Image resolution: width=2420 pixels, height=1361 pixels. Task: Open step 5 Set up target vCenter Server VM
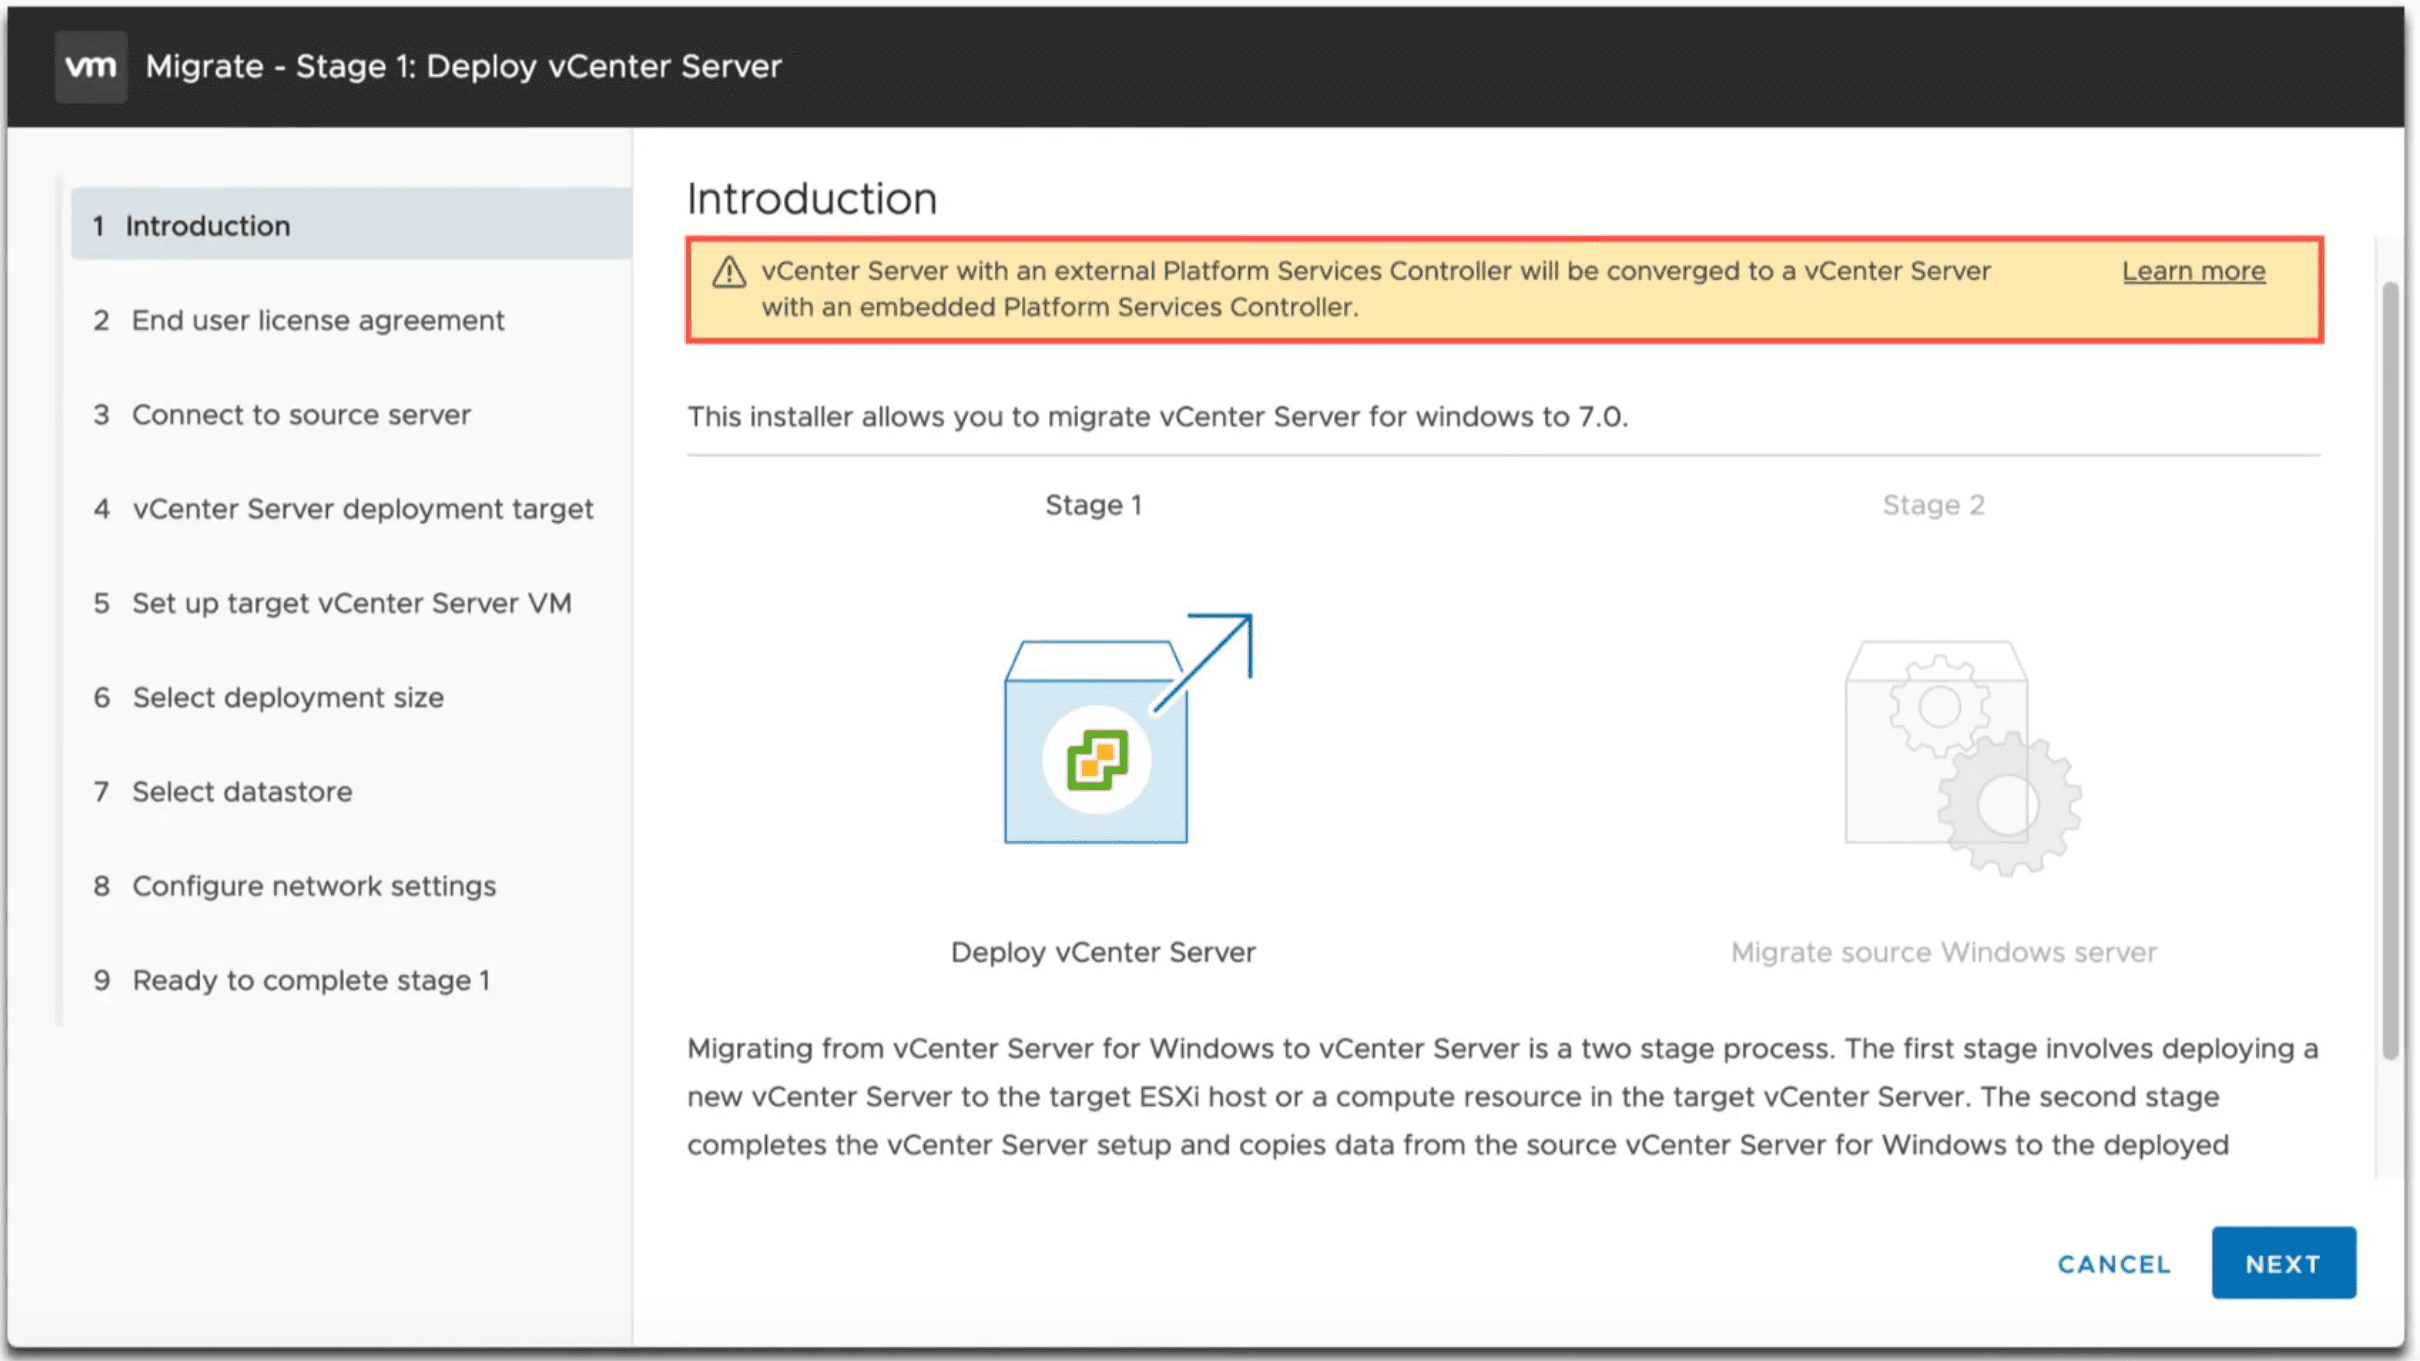pyautogui.click(x=351, y=602)
